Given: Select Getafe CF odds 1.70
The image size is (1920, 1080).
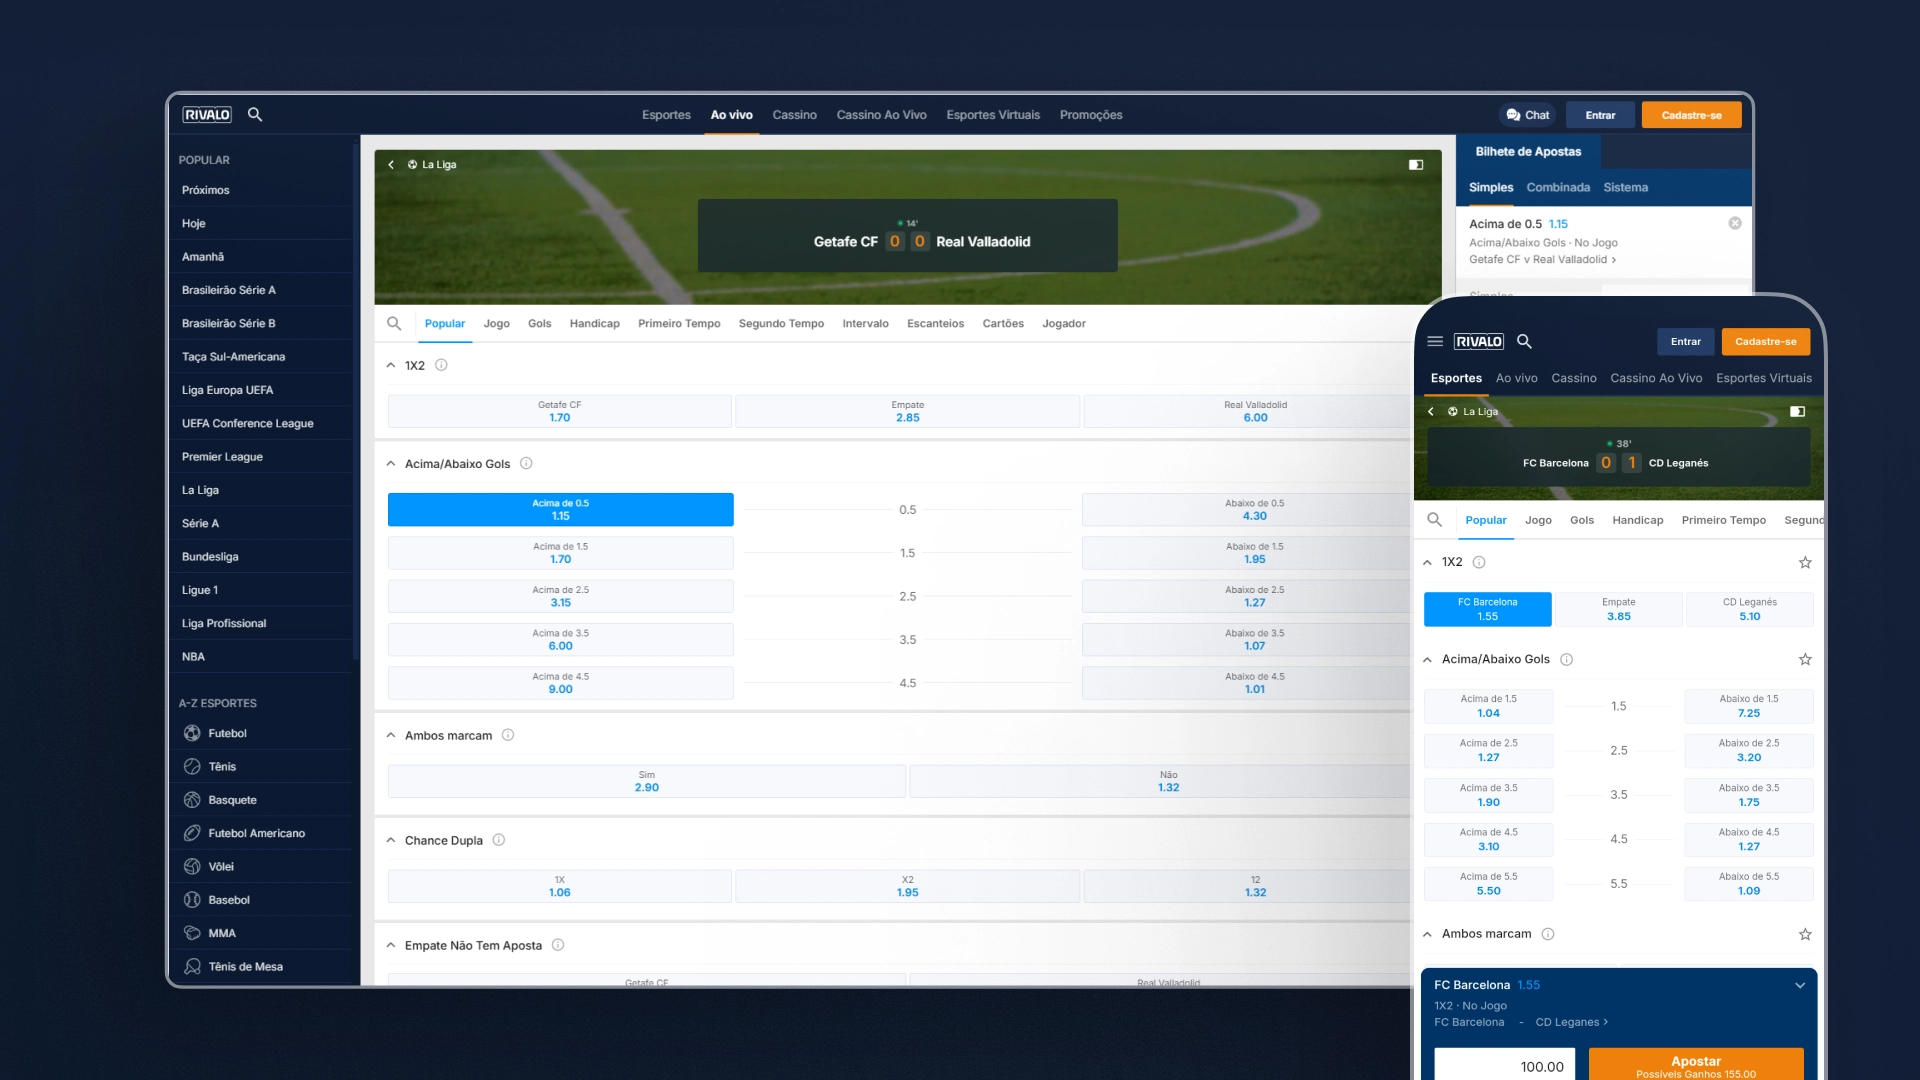Looking at the screenshot, I should [559, 412].
